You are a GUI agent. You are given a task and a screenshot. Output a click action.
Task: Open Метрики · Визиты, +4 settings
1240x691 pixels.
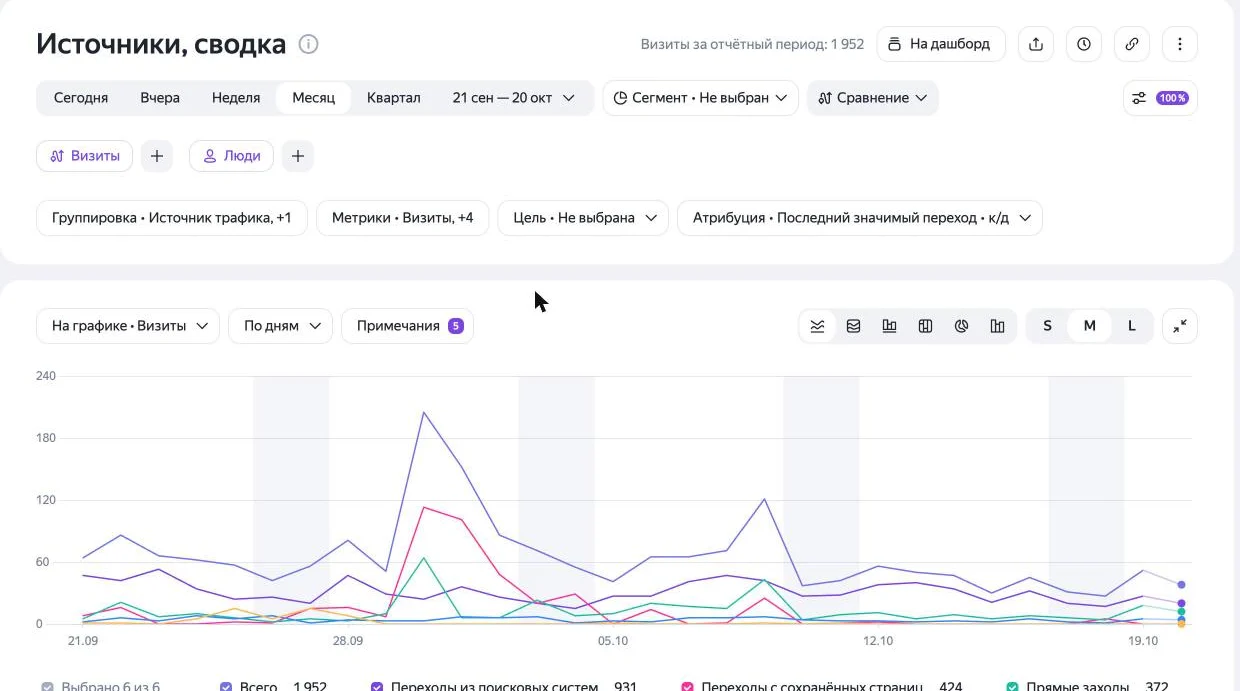click(x=402, y=218)
